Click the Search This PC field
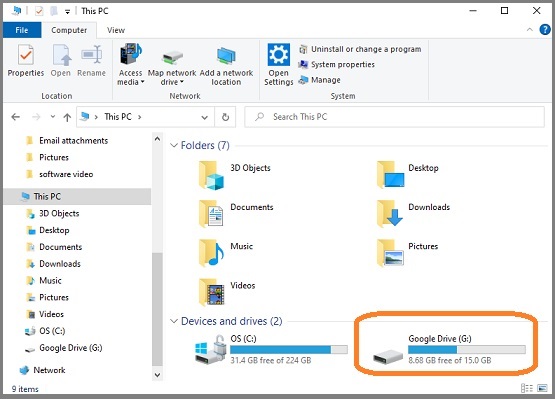 395,117
